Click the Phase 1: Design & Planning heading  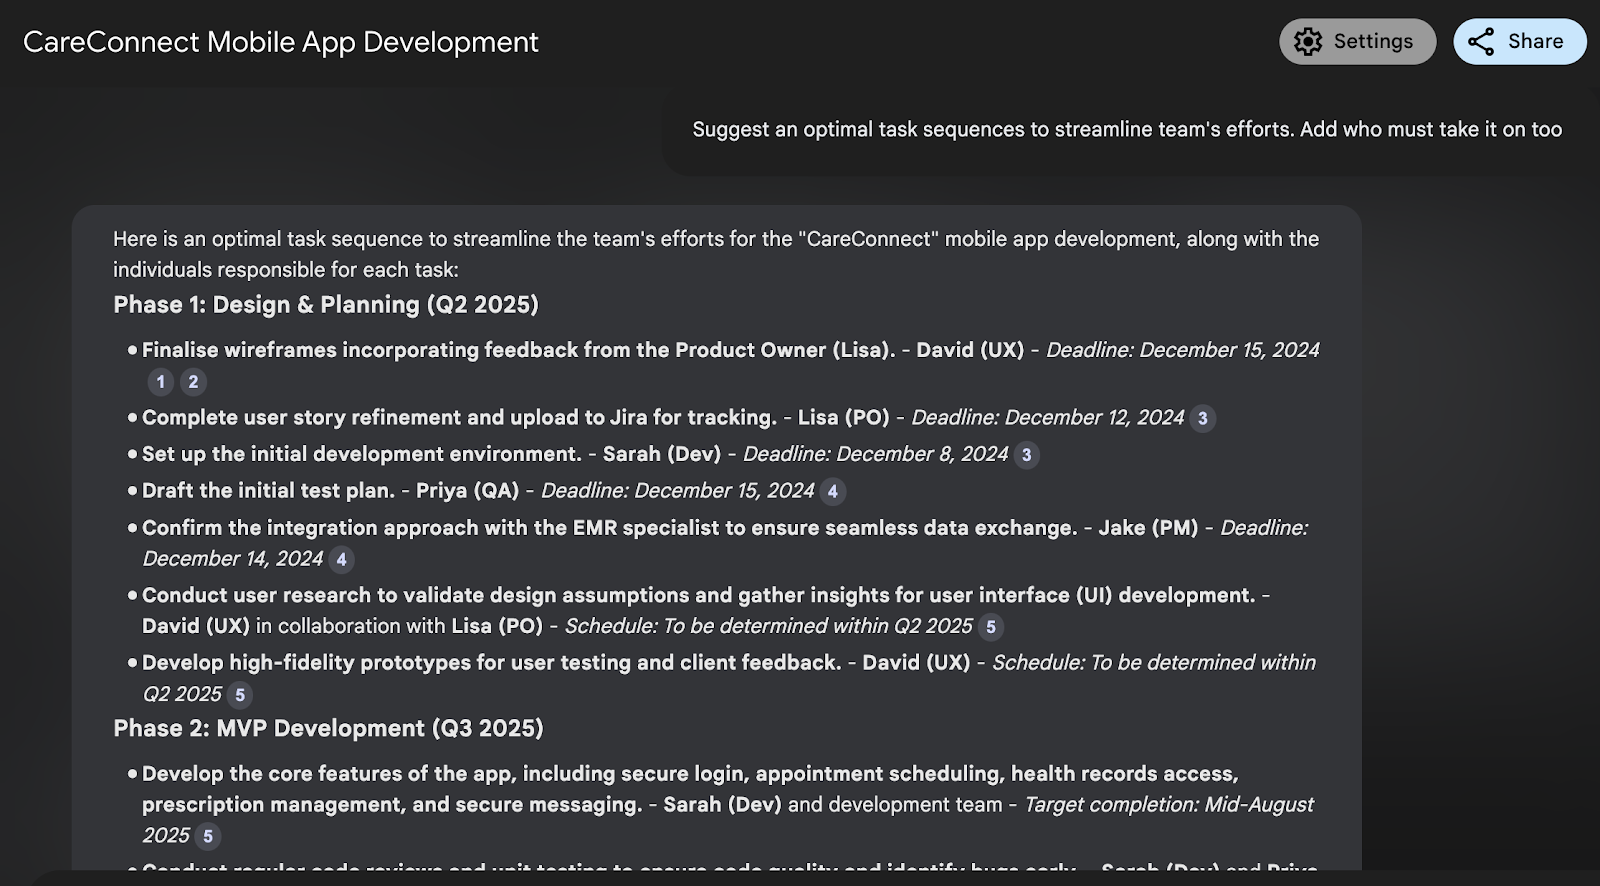click(x=325, y=305)
